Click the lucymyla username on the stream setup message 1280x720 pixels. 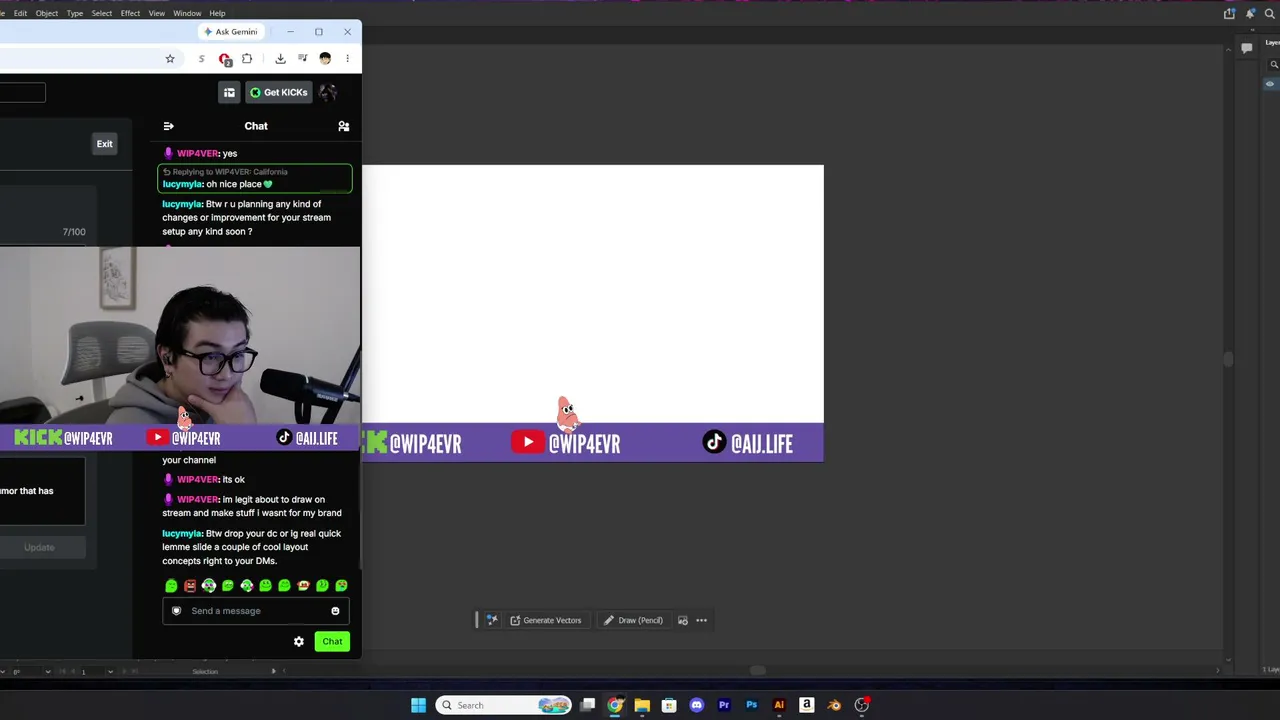(x=182, y=204)
